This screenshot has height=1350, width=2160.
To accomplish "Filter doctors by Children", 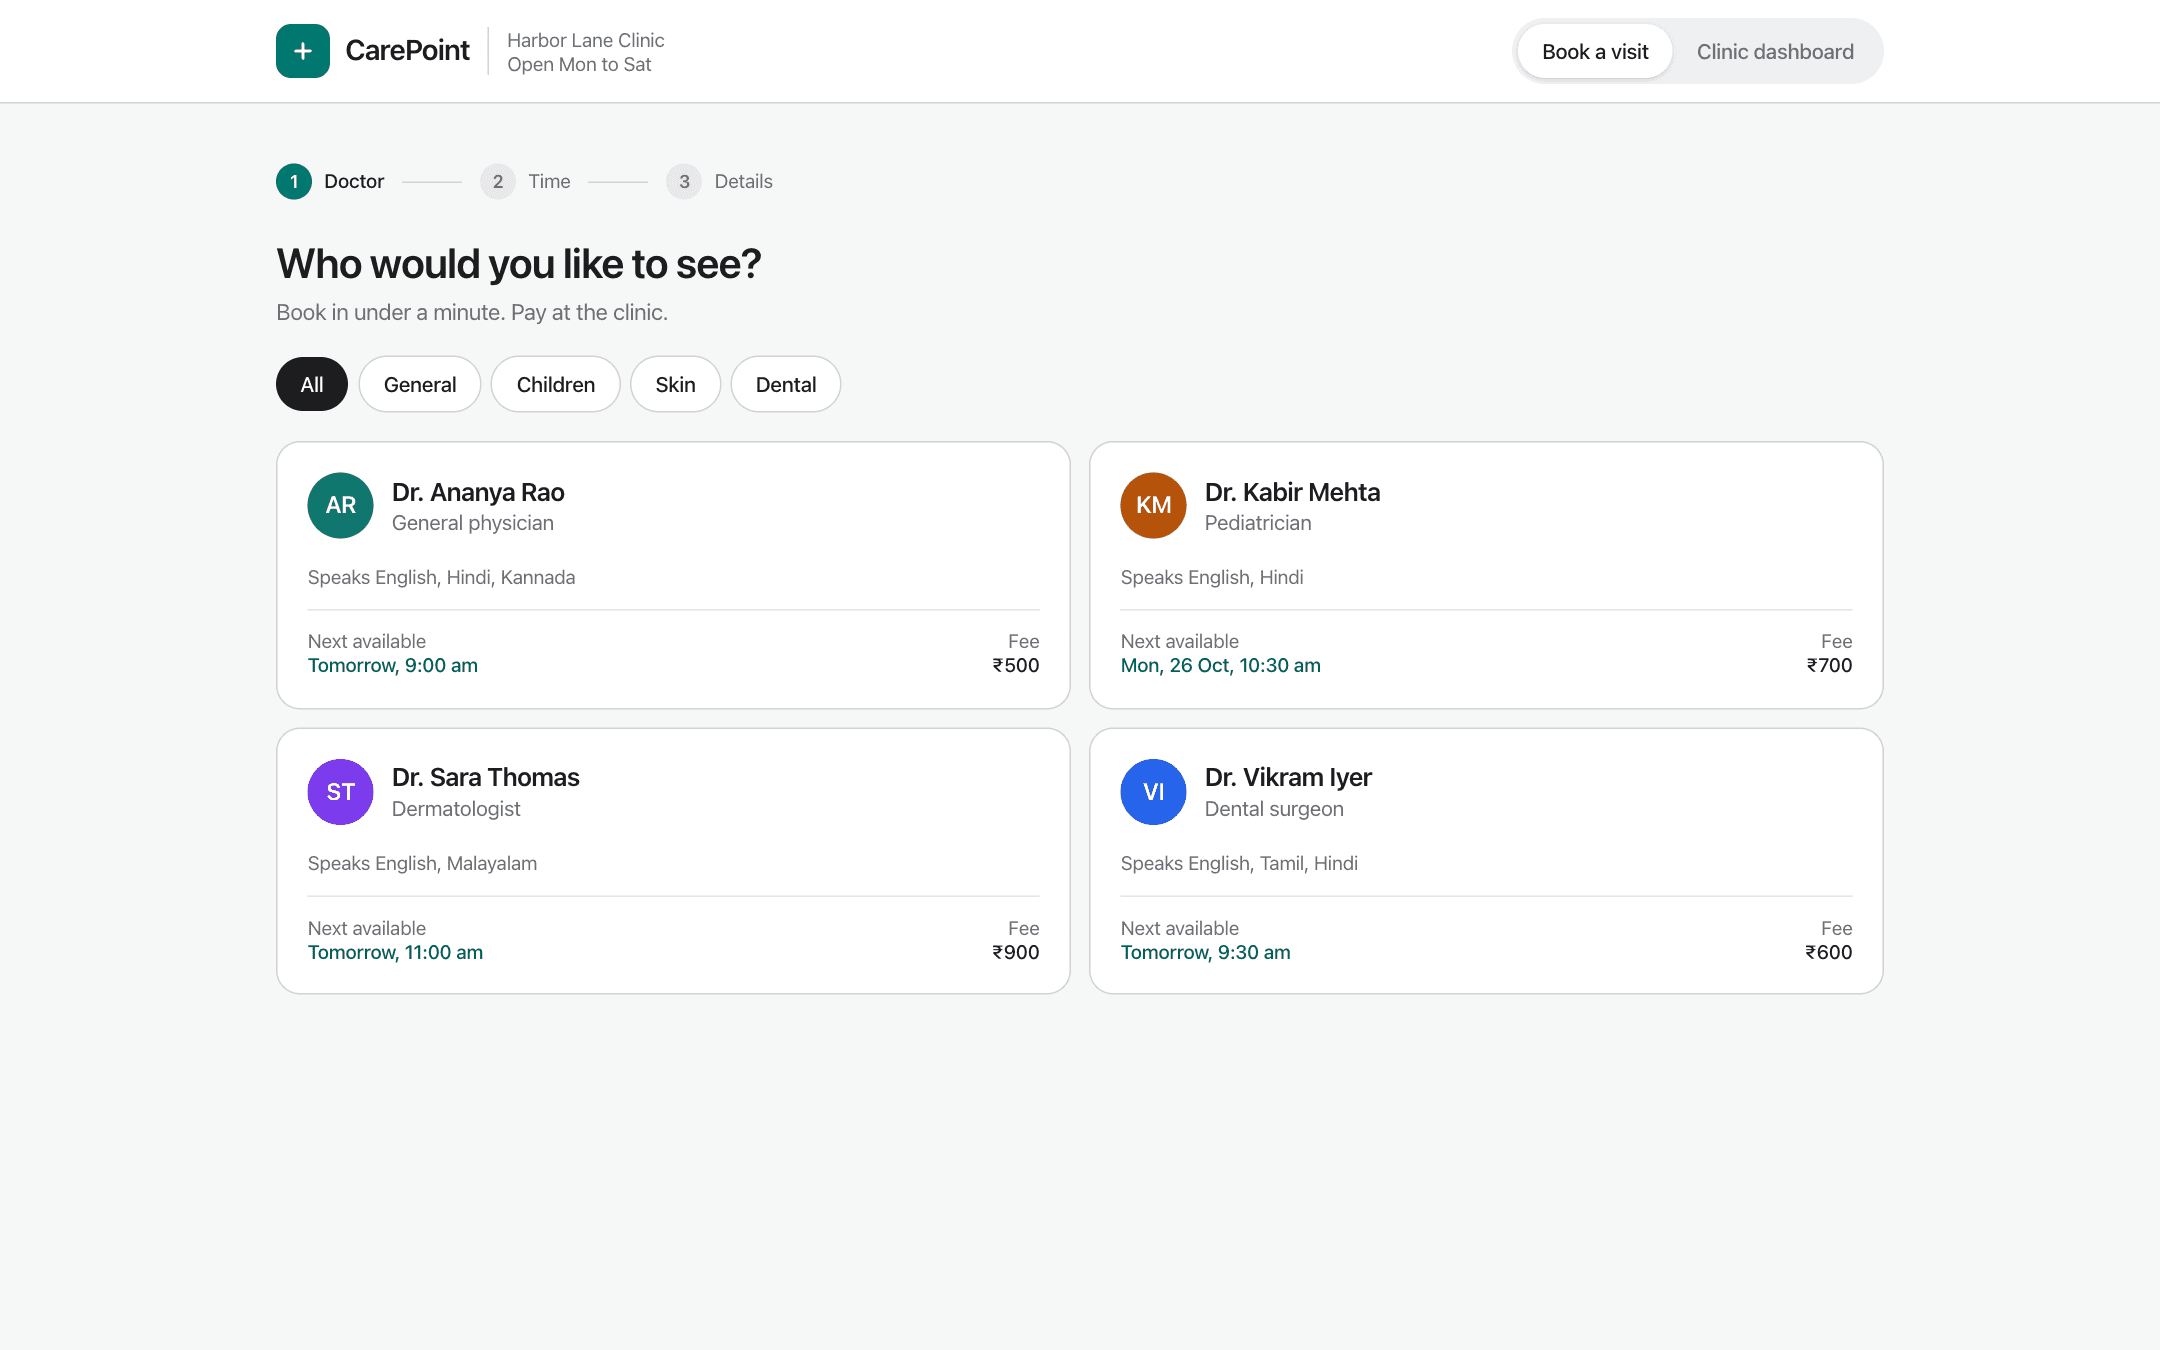I will pyautogui.click(x=556, y=384).
